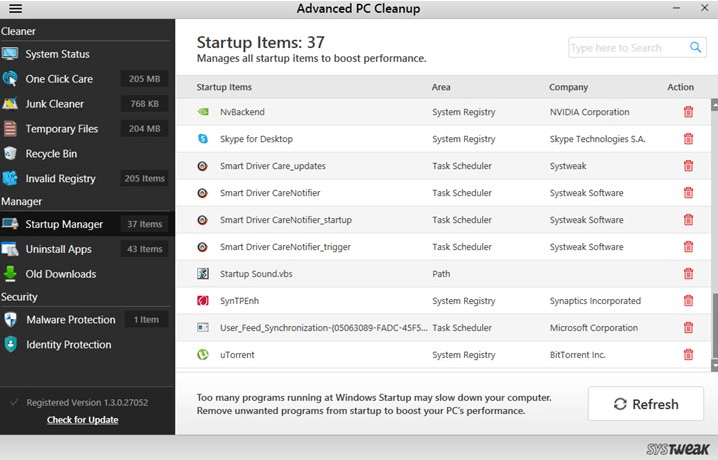Remove uTorrent using its trash icon
Viewport: 718px width, 460px height.
688,354
